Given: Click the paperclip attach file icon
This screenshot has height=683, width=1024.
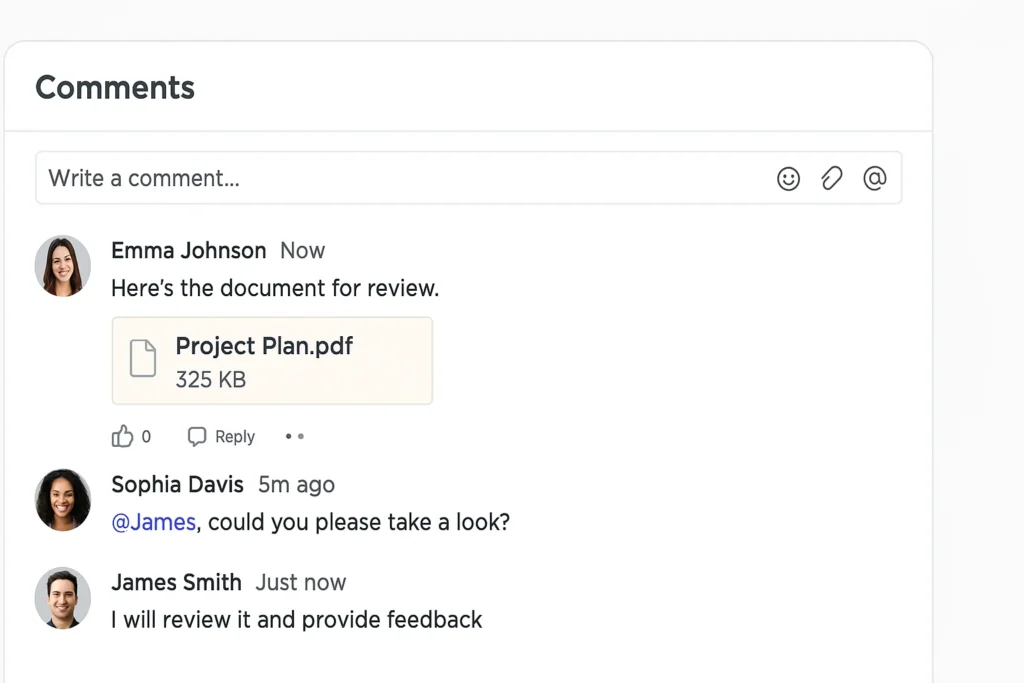Looking at the screenshot, I should tap(831, 179).
